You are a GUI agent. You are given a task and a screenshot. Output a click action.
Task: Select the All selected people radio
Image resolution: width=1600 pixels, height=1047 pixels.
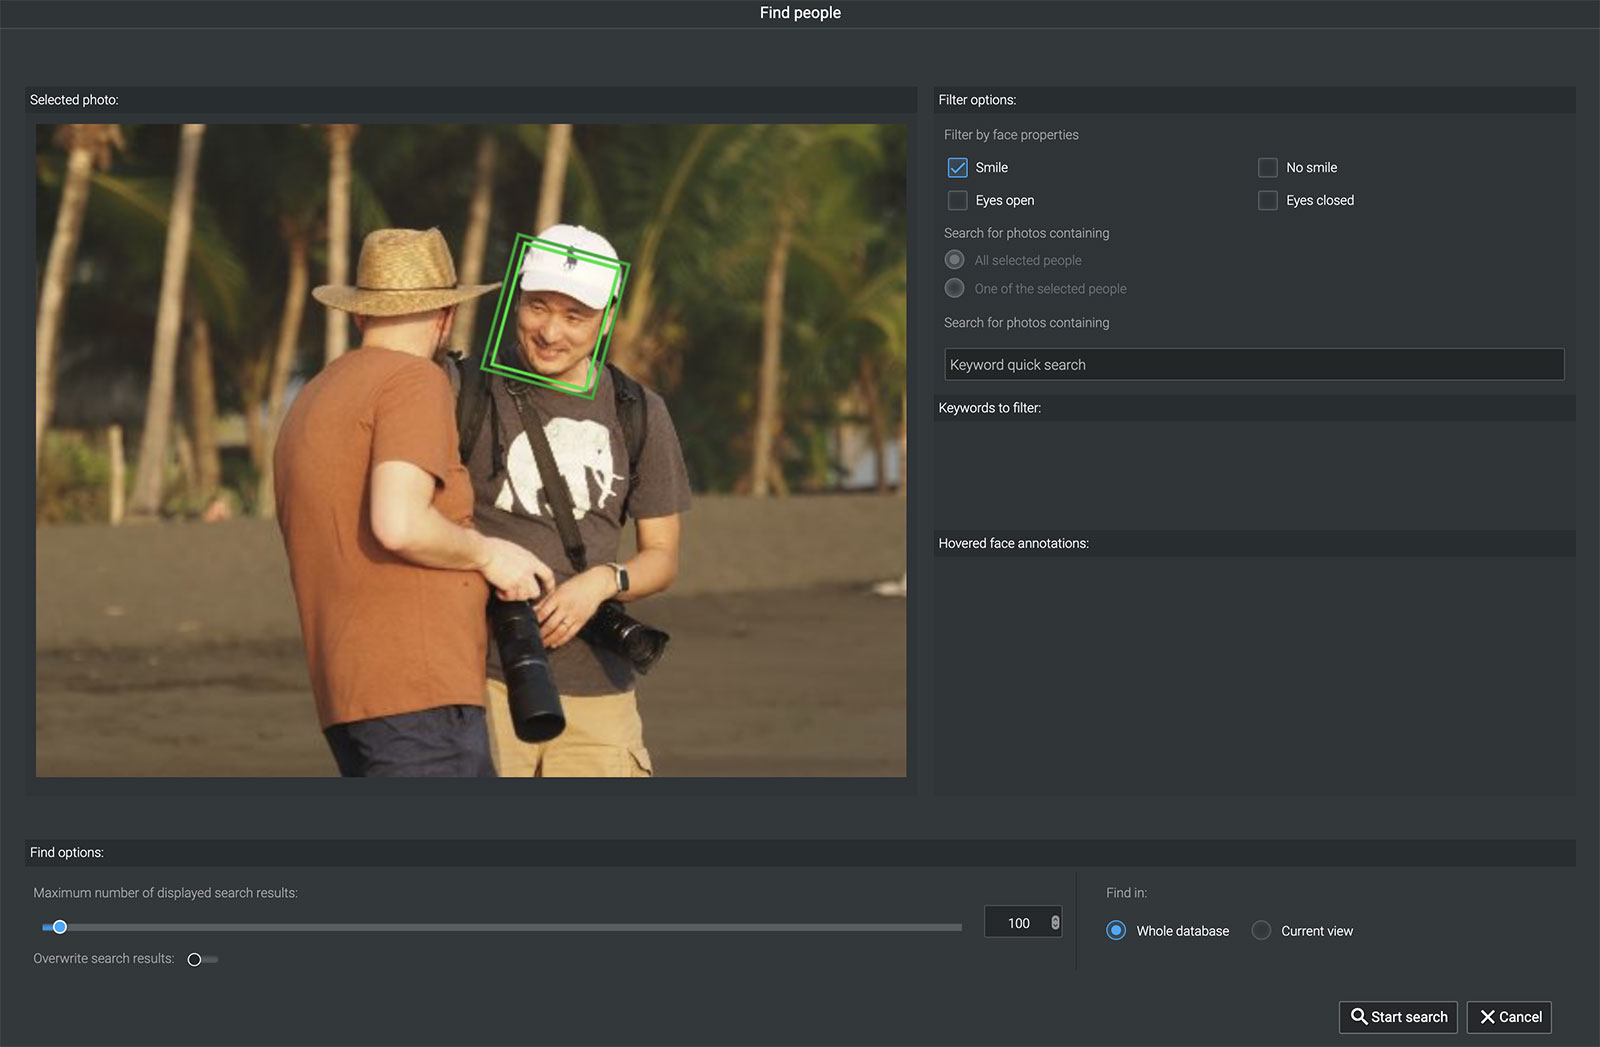pyautogui.click(x=955, y=260)
